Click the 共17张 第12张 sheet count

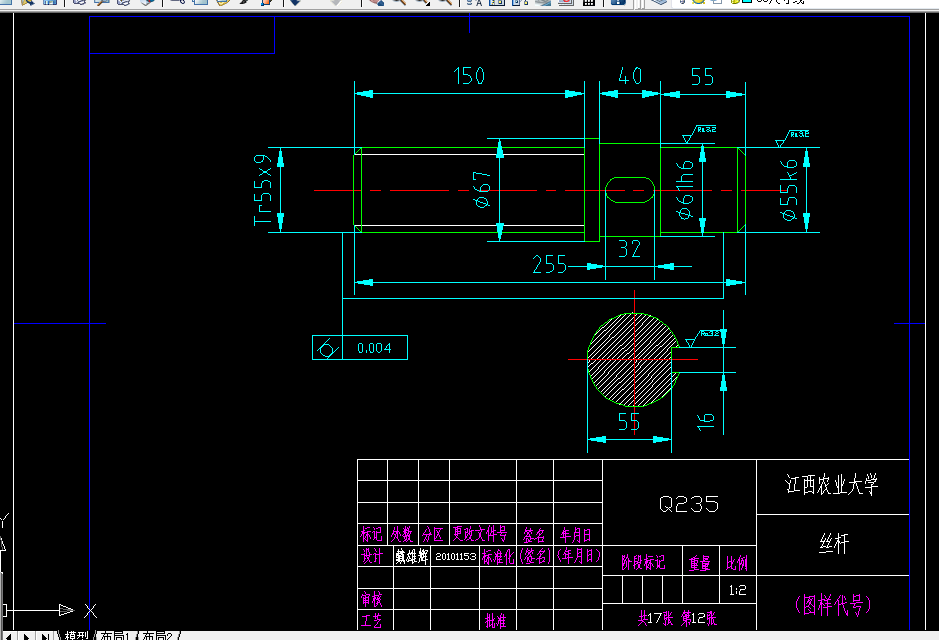(677, 618)
